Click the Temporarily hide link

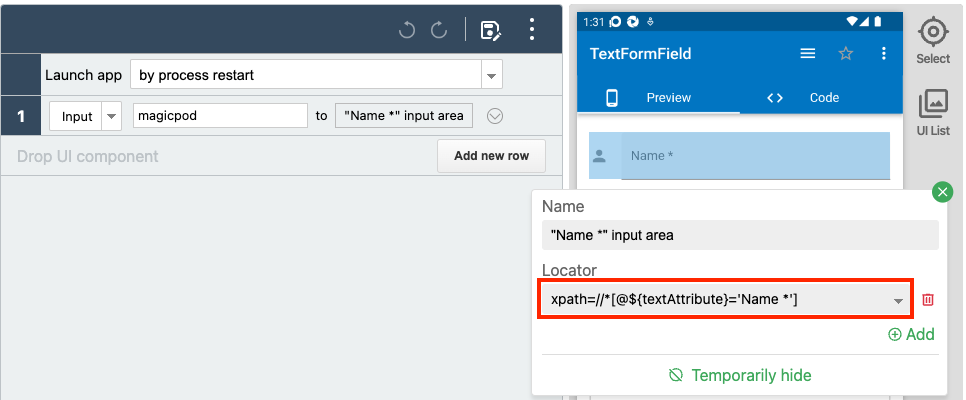pos(740,375)
